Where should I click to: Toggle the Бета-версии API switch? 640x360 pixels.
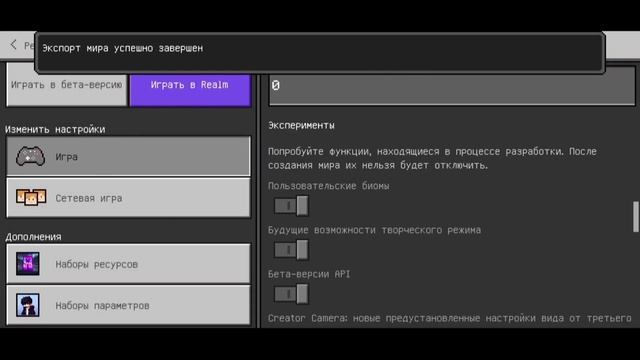(291, 294)
